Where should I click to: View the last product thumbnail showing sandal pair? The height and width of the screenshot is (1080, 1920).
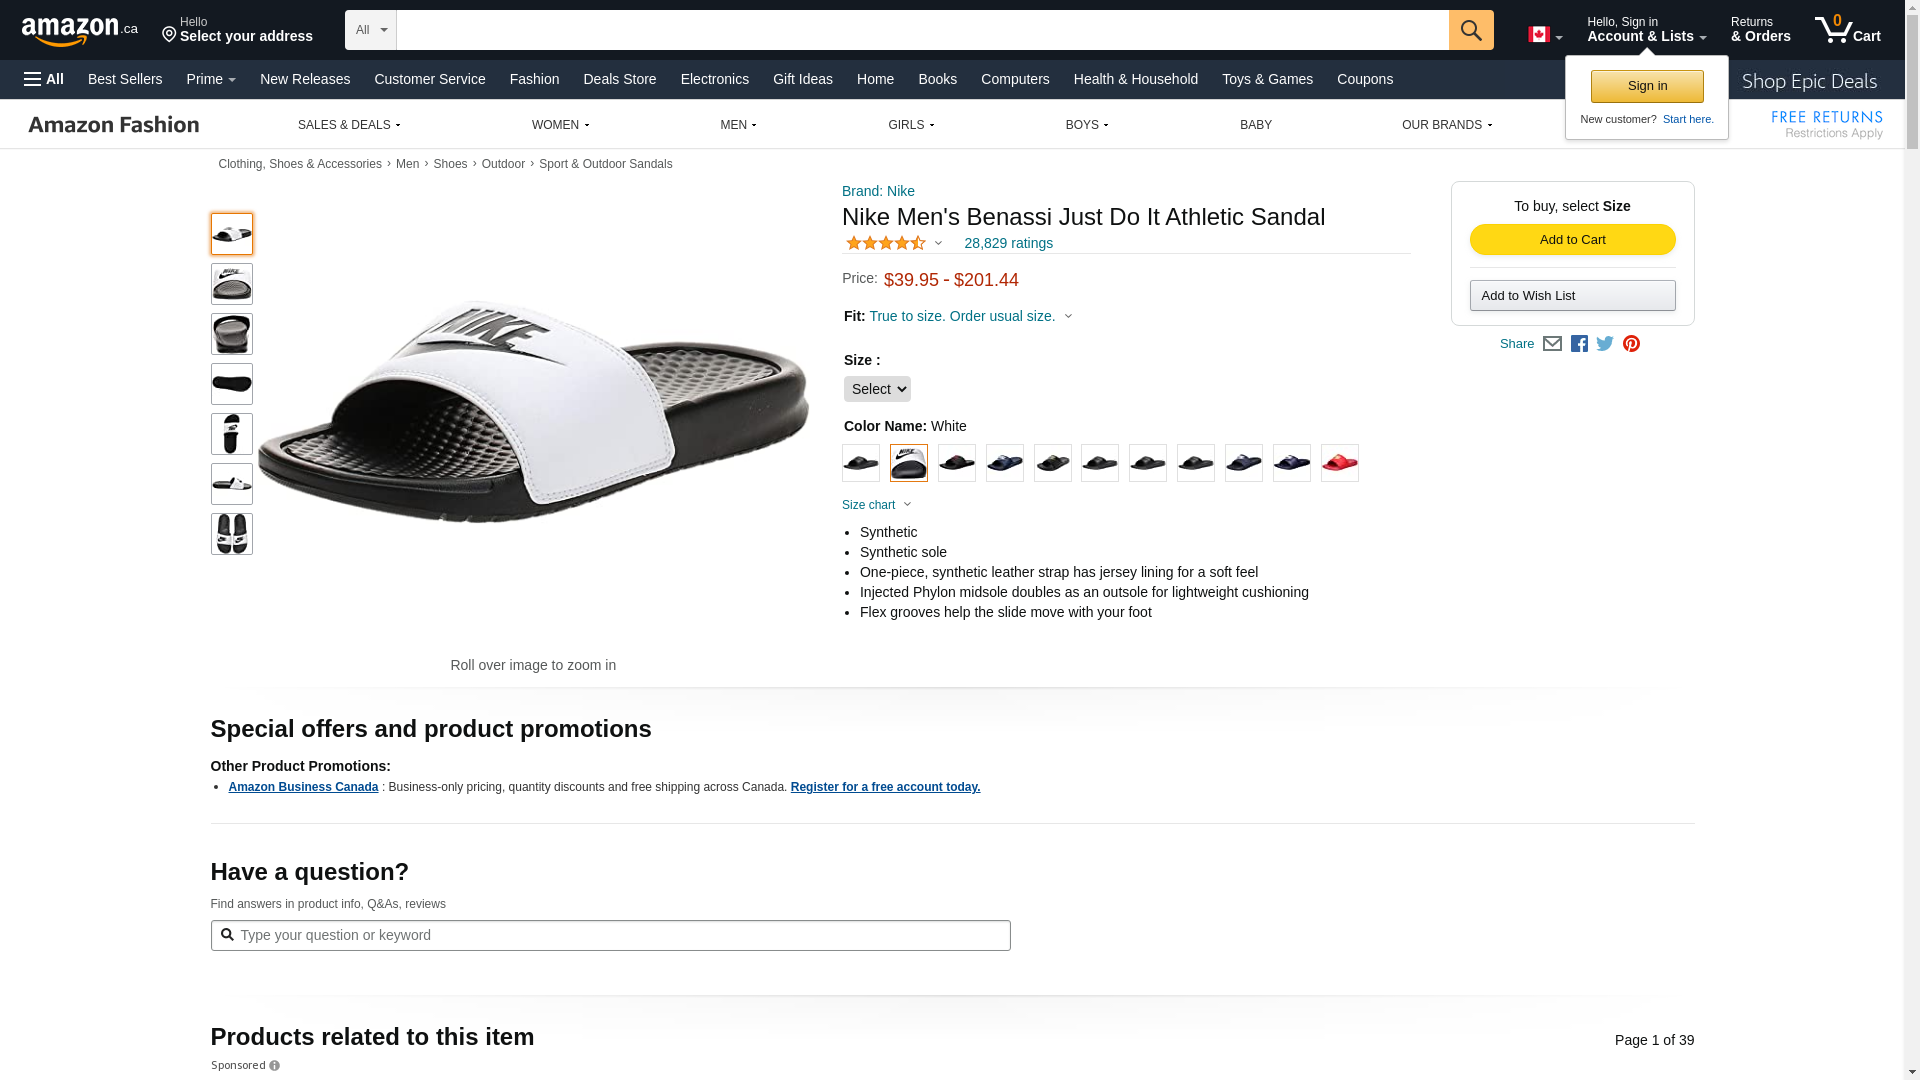click(232, 534)
